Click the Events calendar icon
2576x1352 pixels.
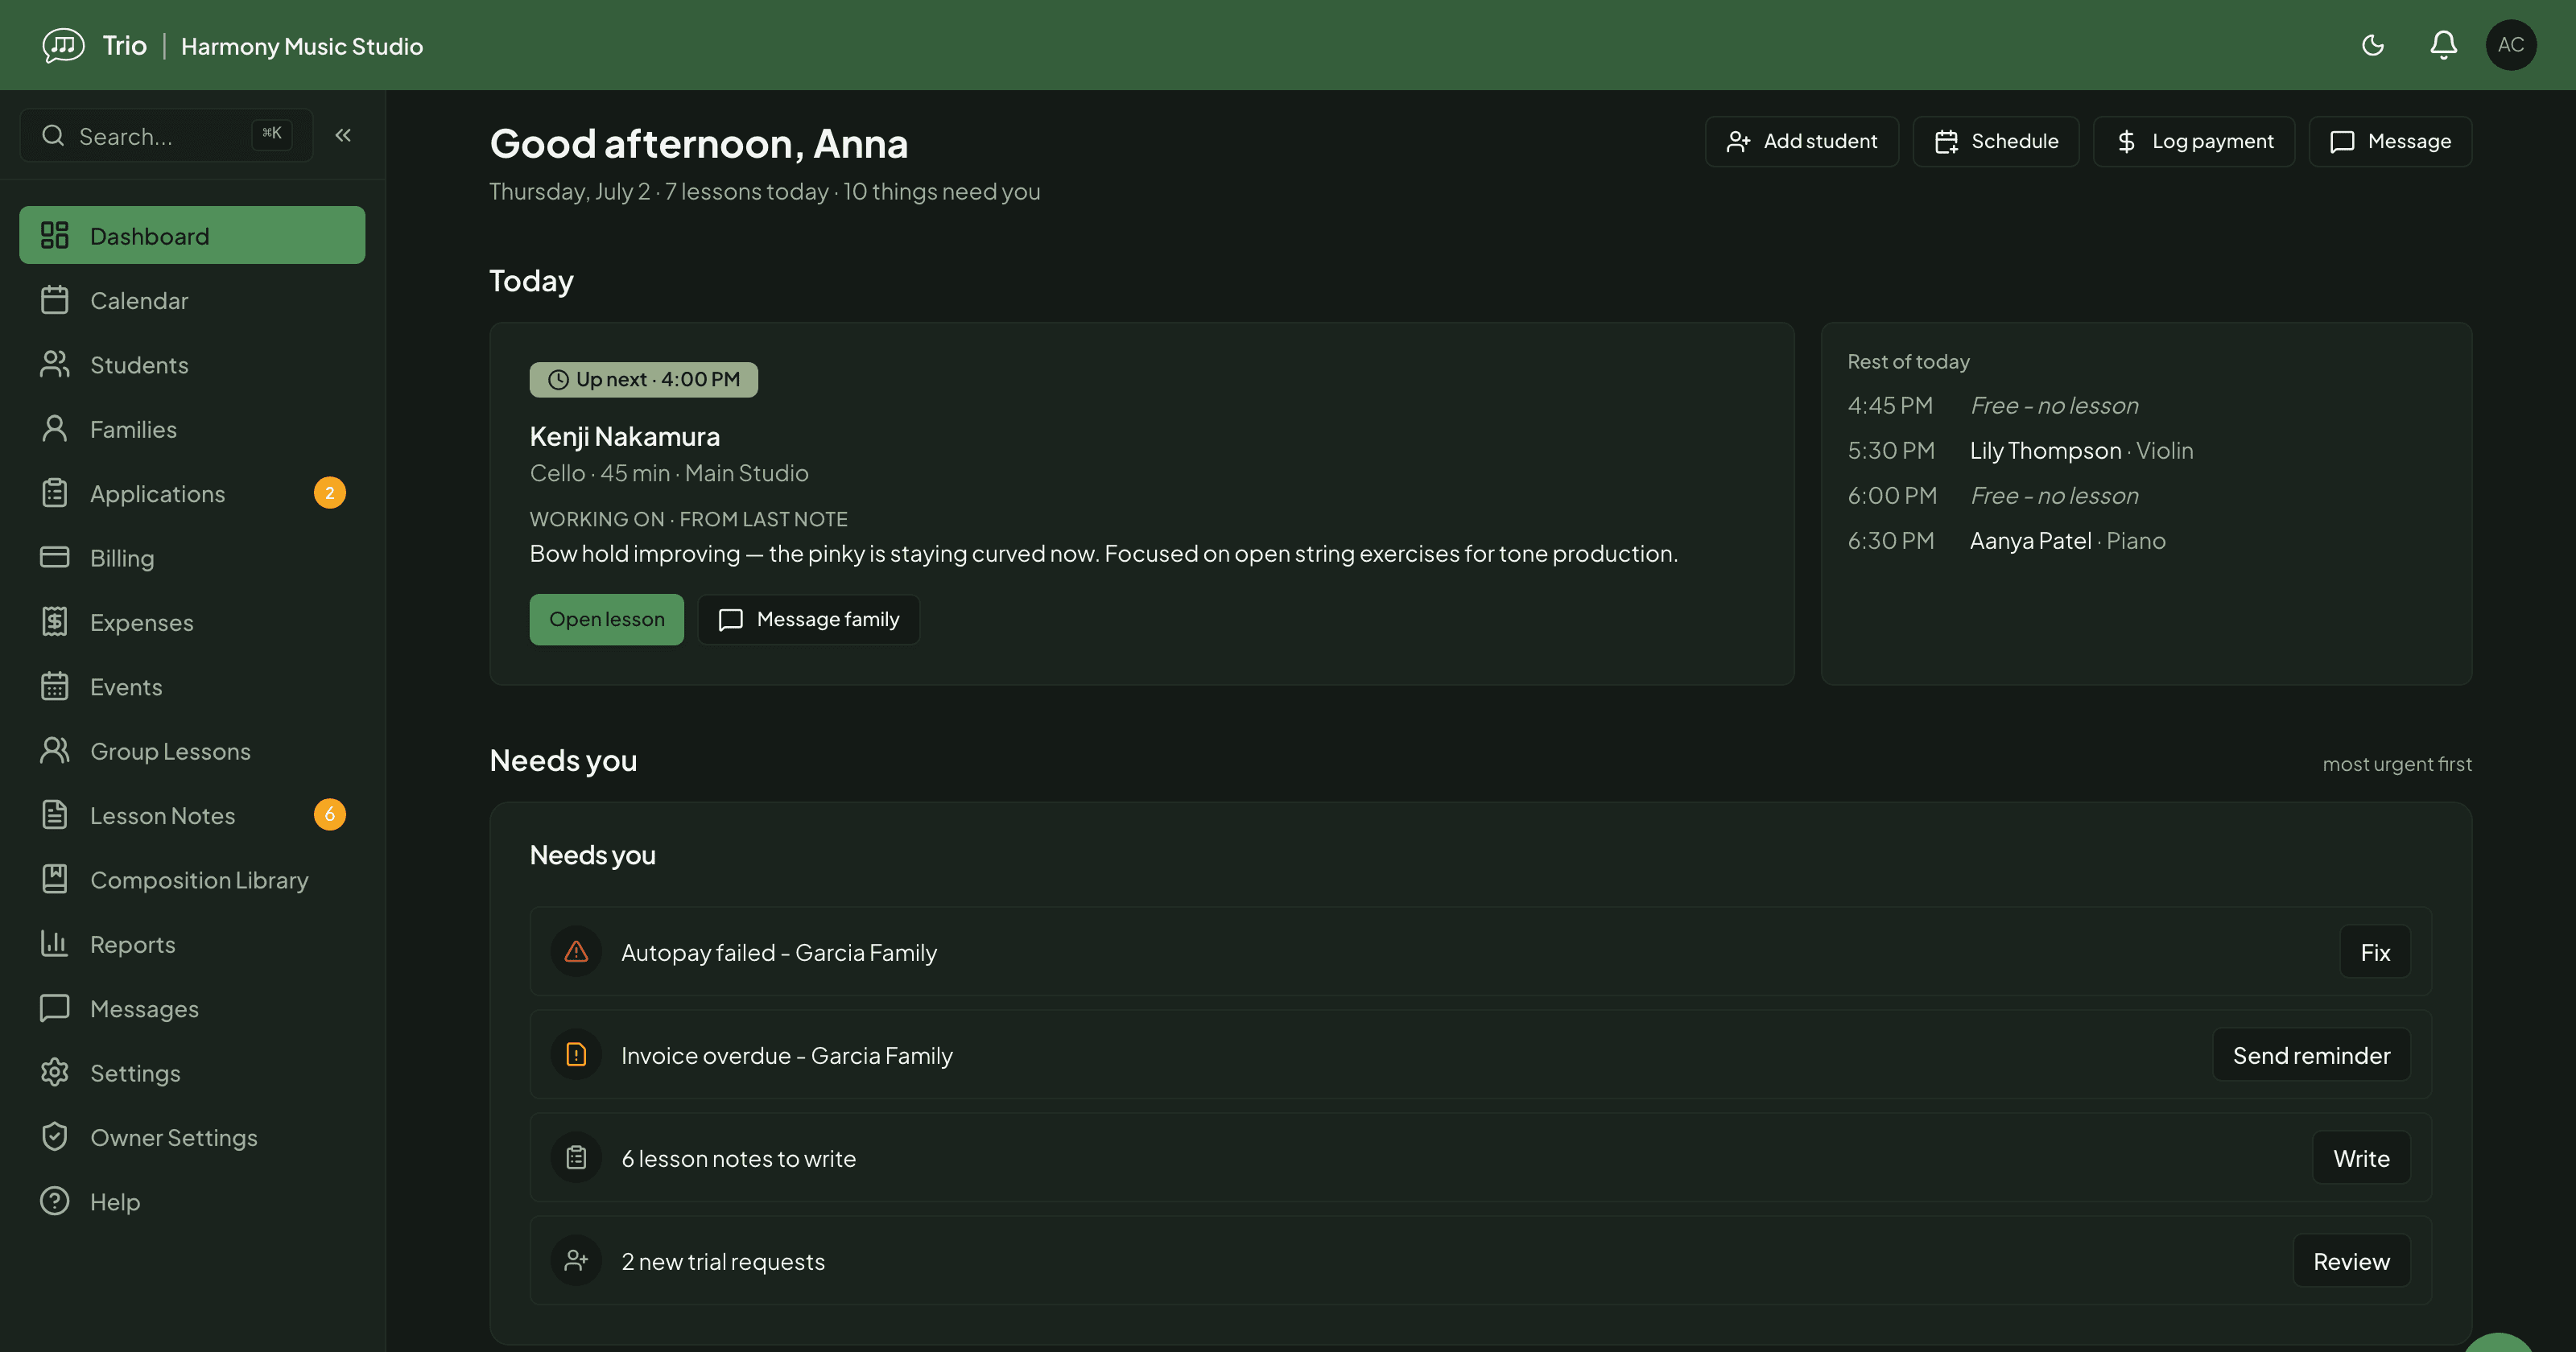point(54,686)
